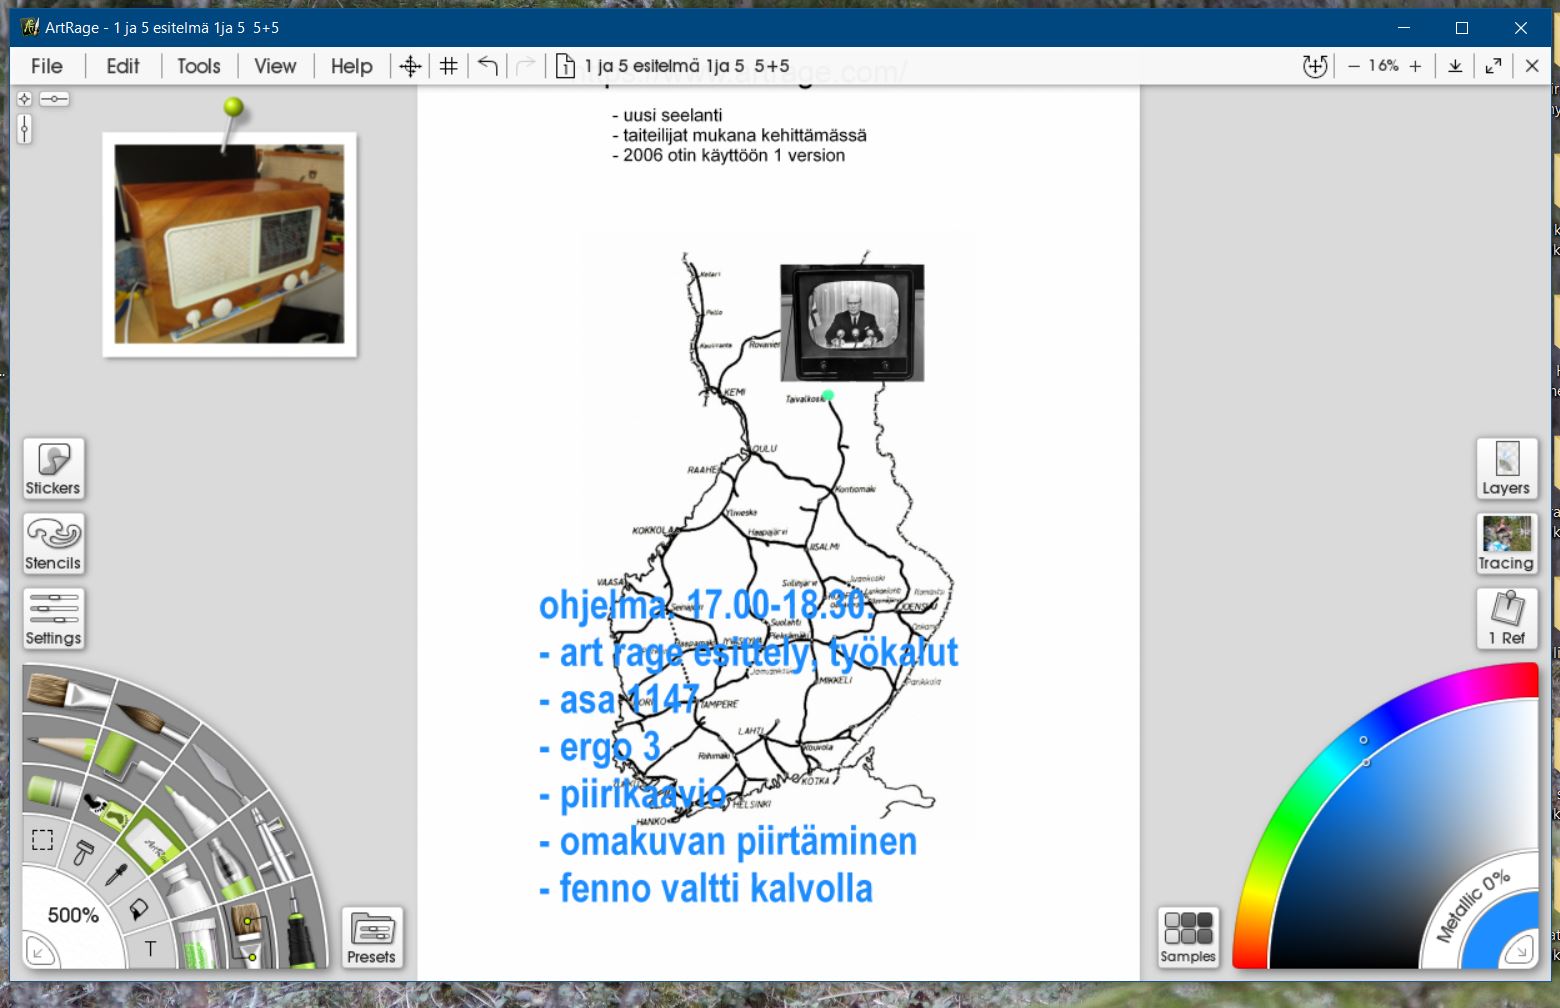Select the Felt Pen marker tool

190,808
